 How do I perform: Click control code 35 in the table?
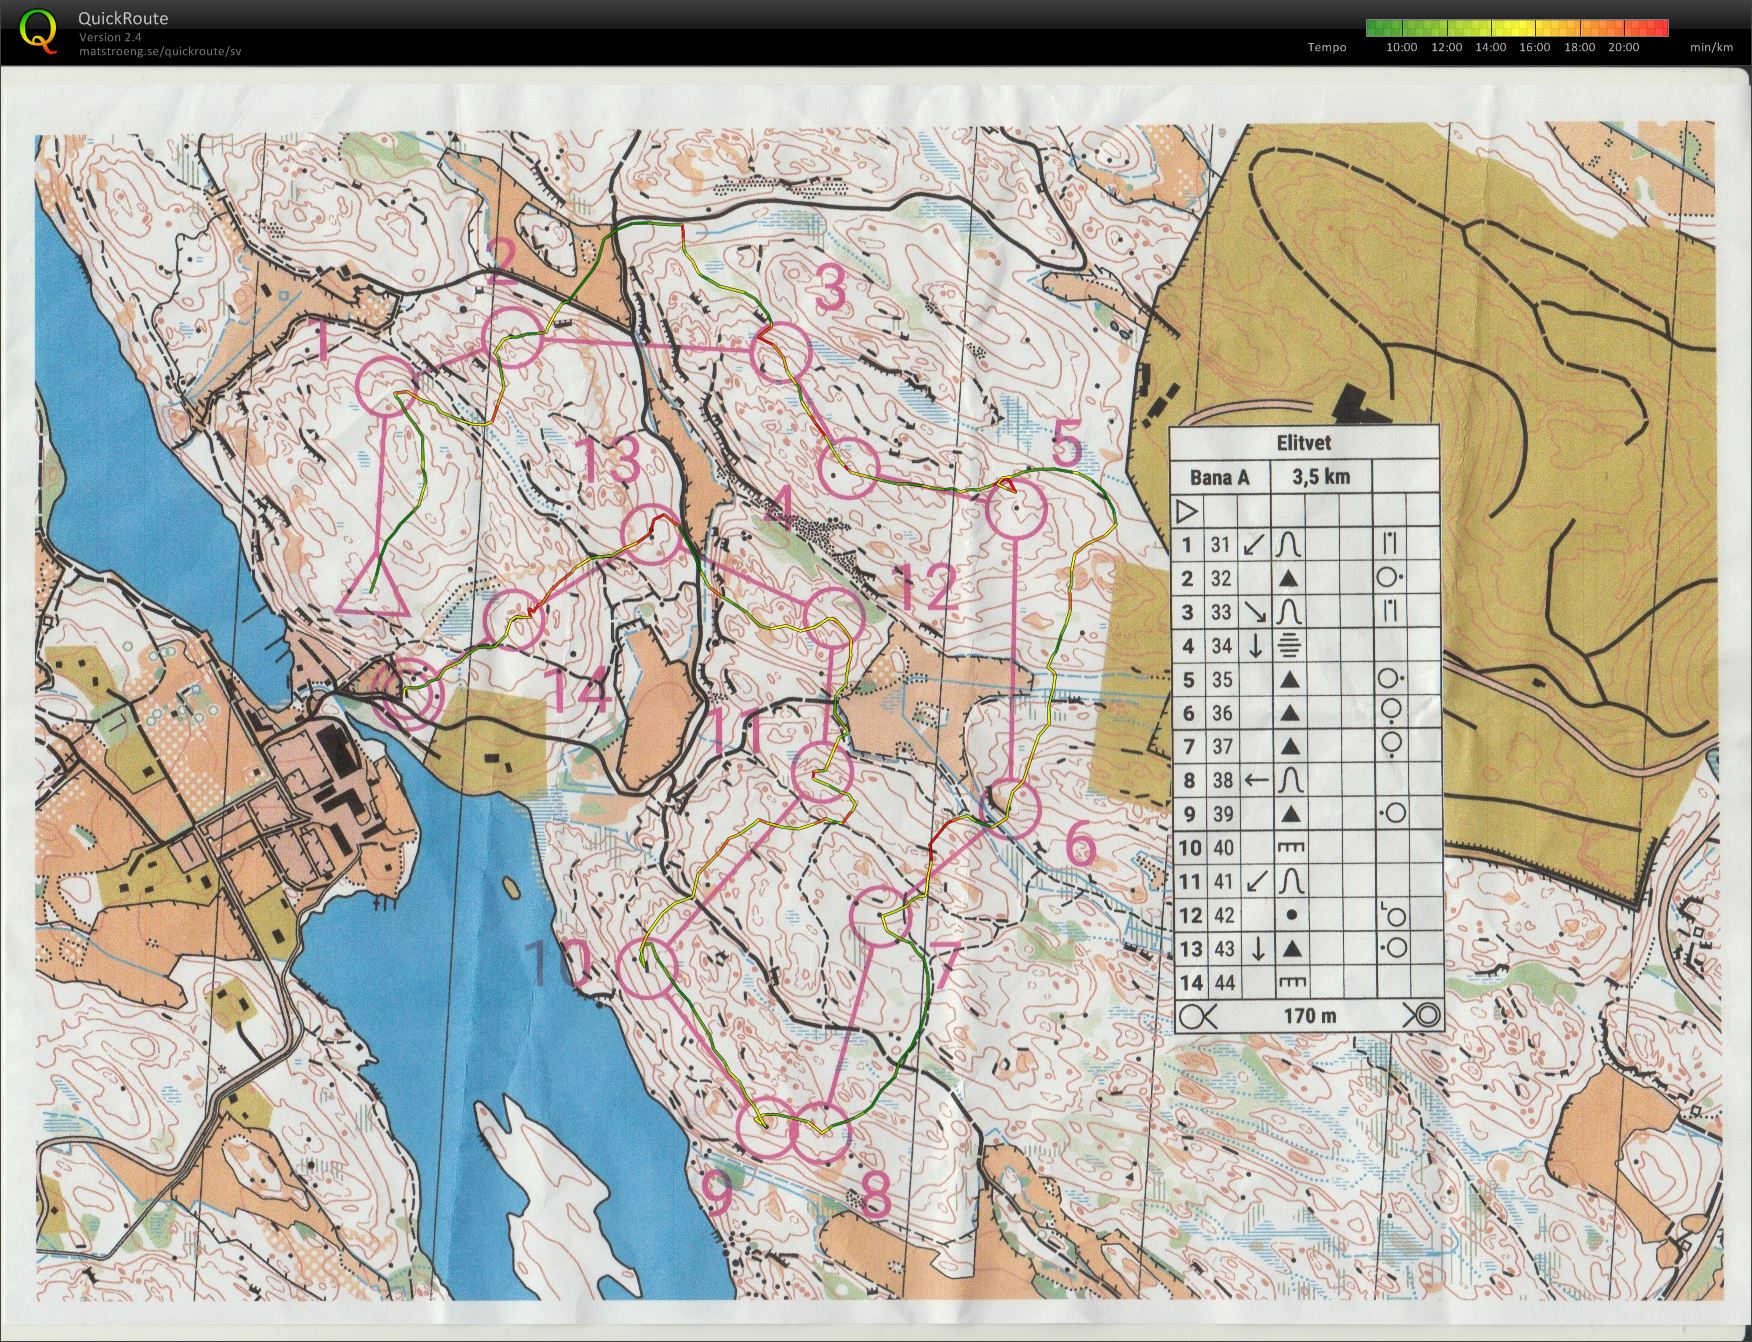1221,679
